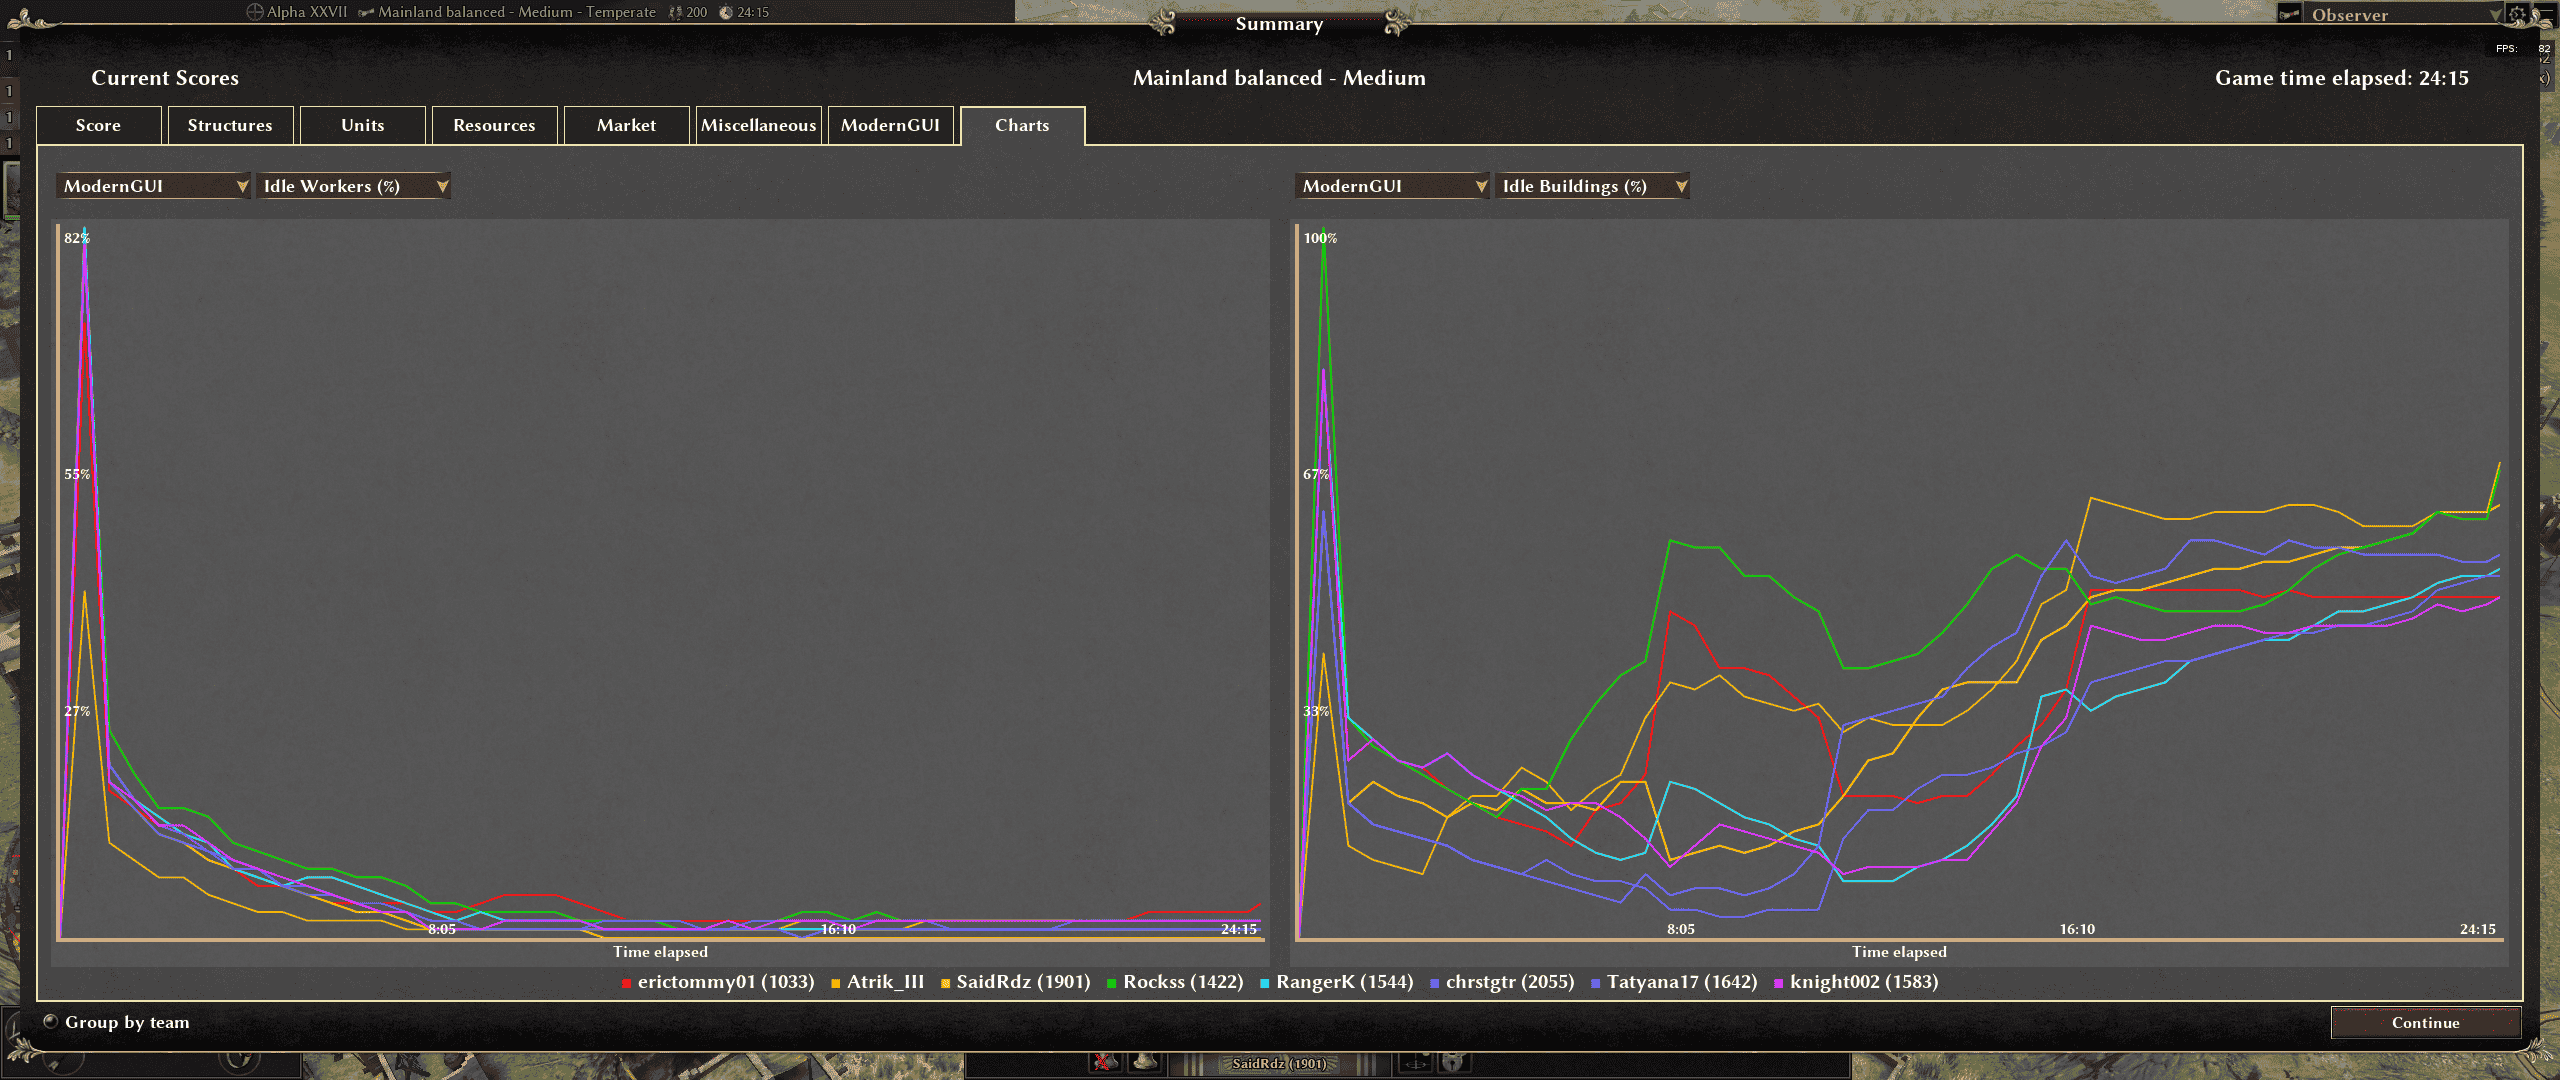This screenshot has height=1080, width=2560.
Task: Click the SaidRdz (1901) player banner at bottom
Action: coord(1279,1063)
